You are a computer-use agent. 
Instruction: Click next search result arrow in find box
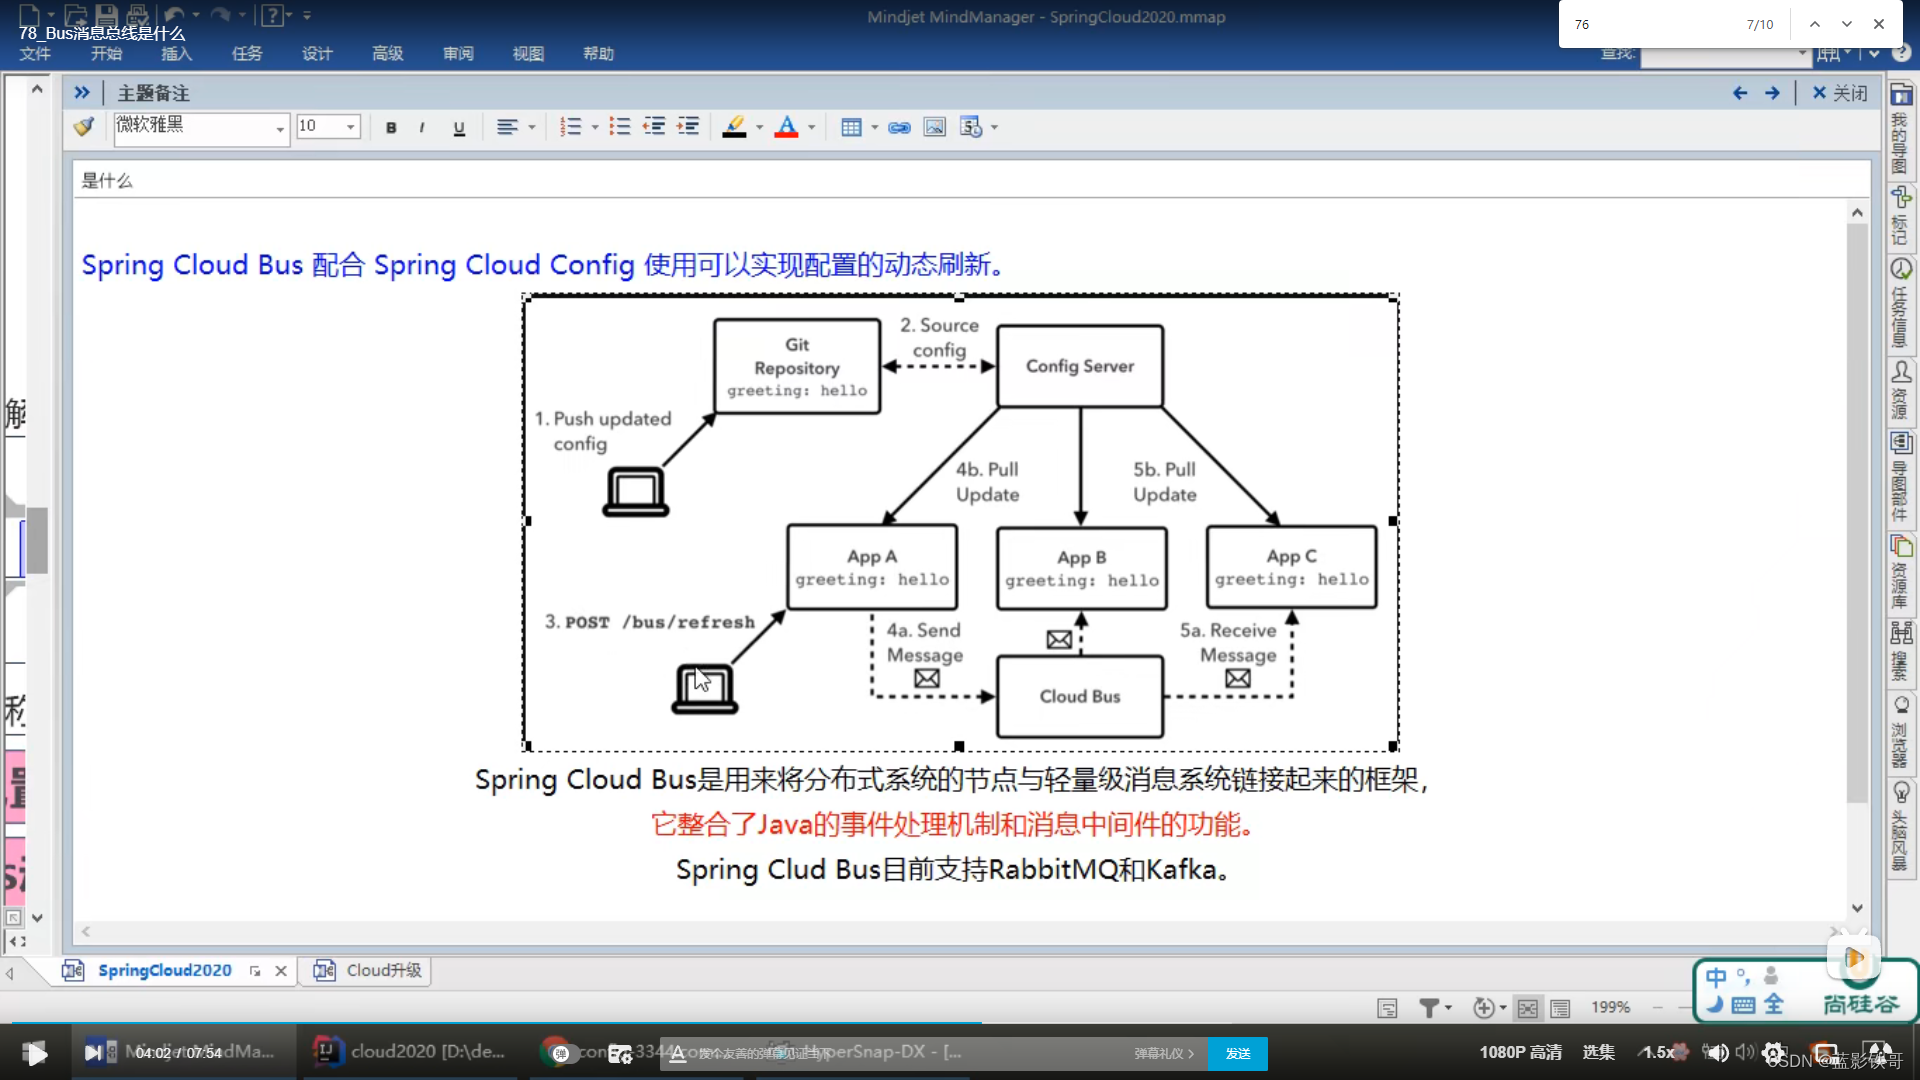point(1847,24)
